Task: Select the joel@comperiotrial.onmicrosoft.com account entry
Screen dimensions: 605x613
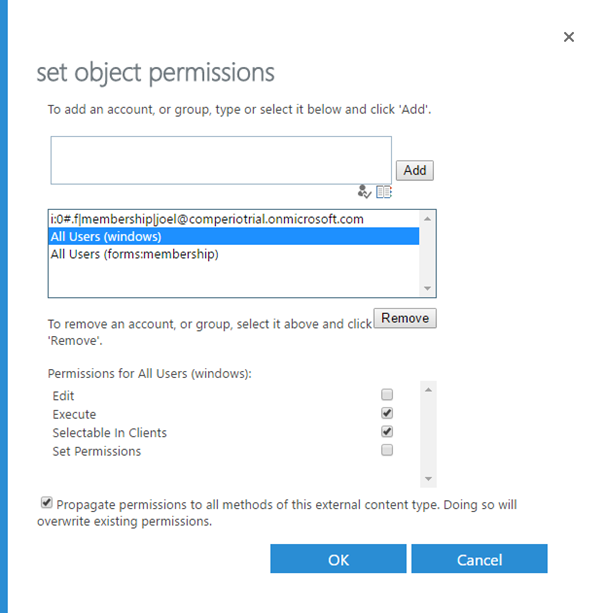Action: point(234,219)
